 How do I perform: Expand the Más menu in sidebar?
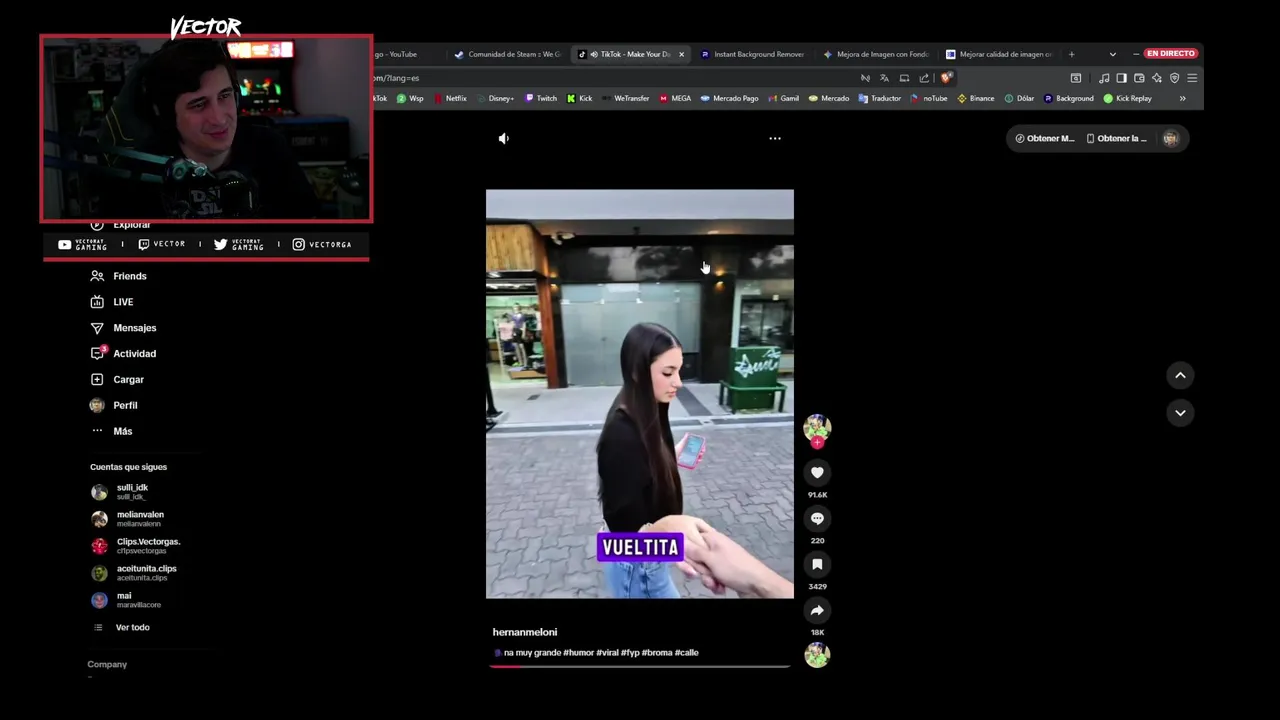[x=111, y=431]
